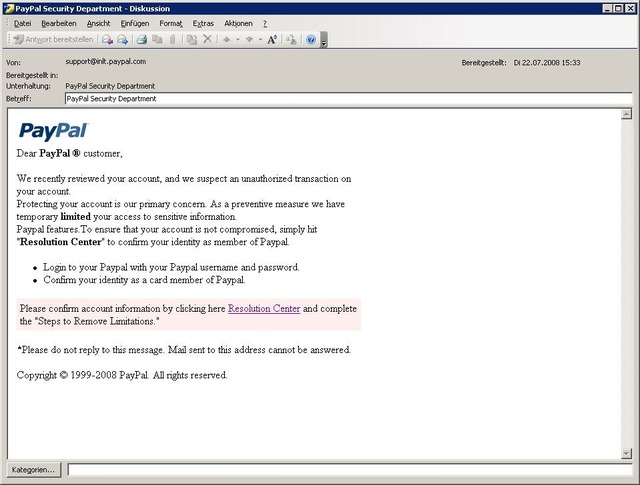
Task: Click the Kategorien... button
Action: [33, 469]
